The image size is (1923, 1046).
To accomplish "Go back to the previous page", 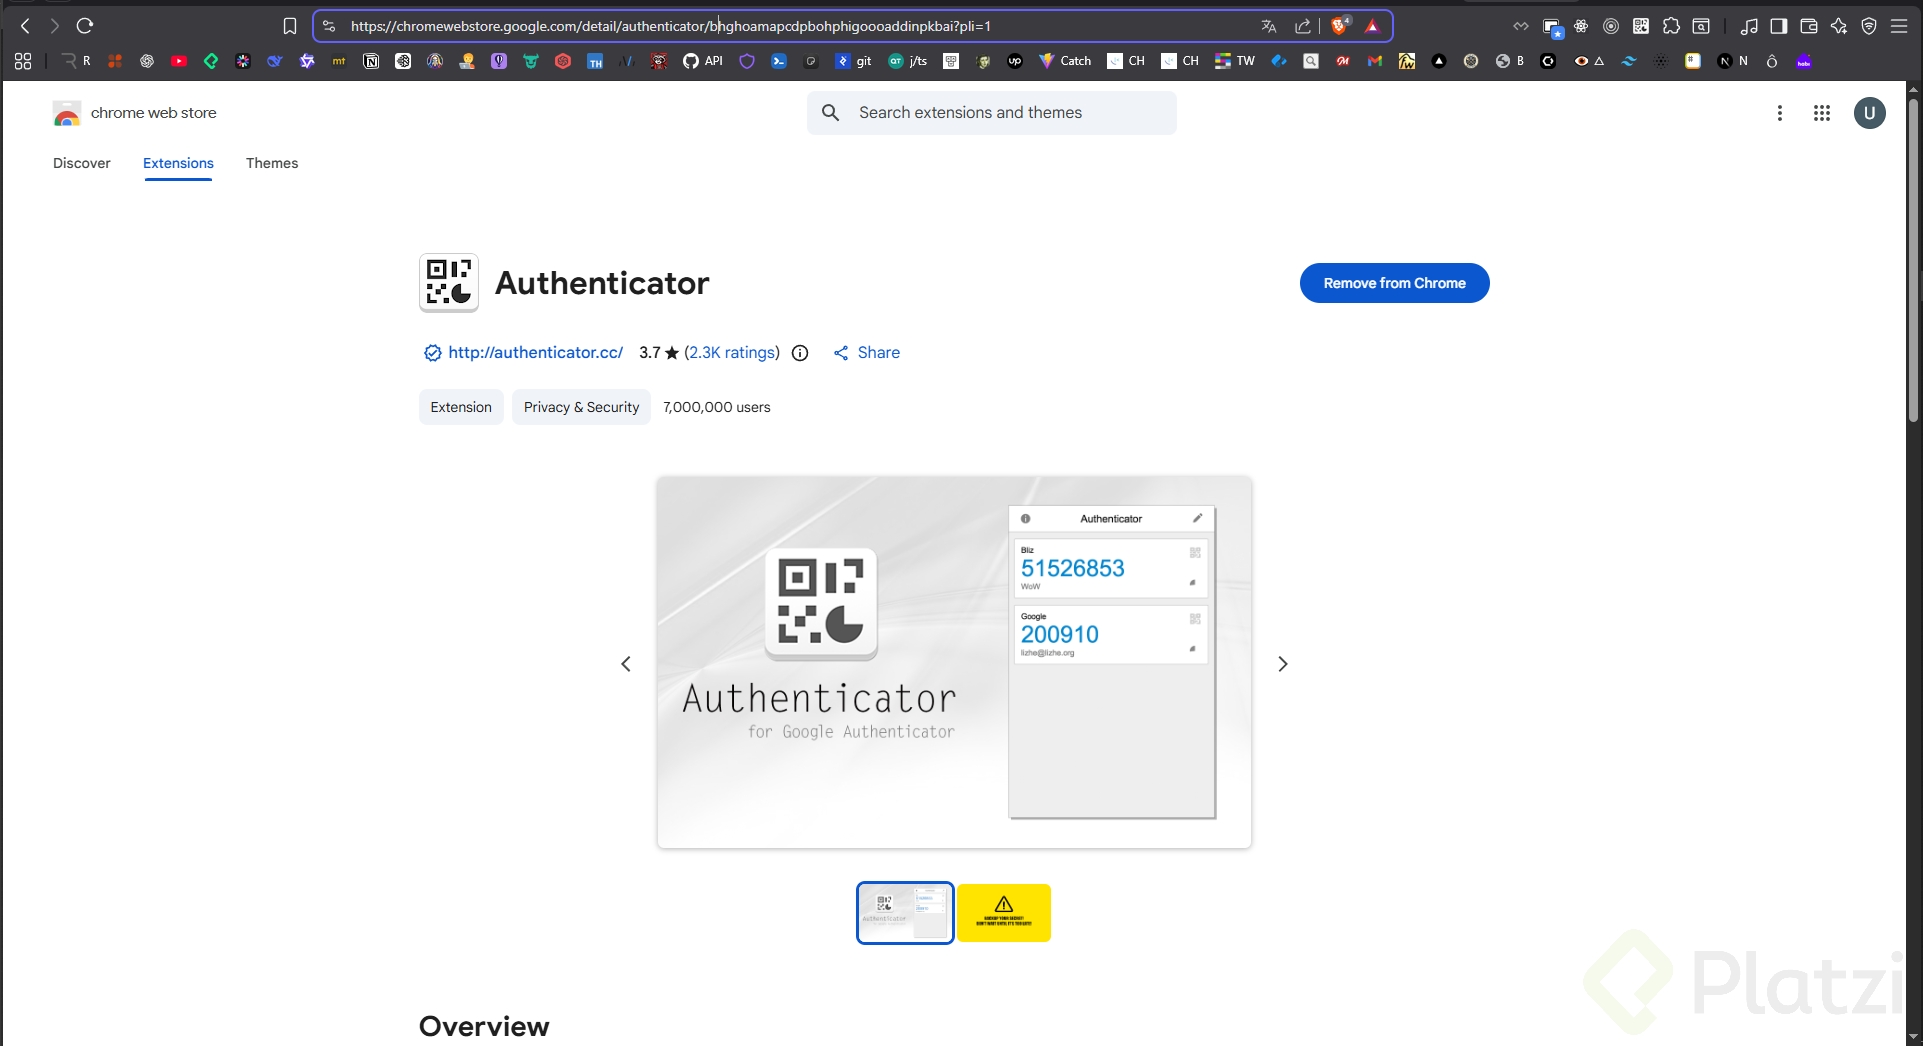I will (x=25, y=26).
